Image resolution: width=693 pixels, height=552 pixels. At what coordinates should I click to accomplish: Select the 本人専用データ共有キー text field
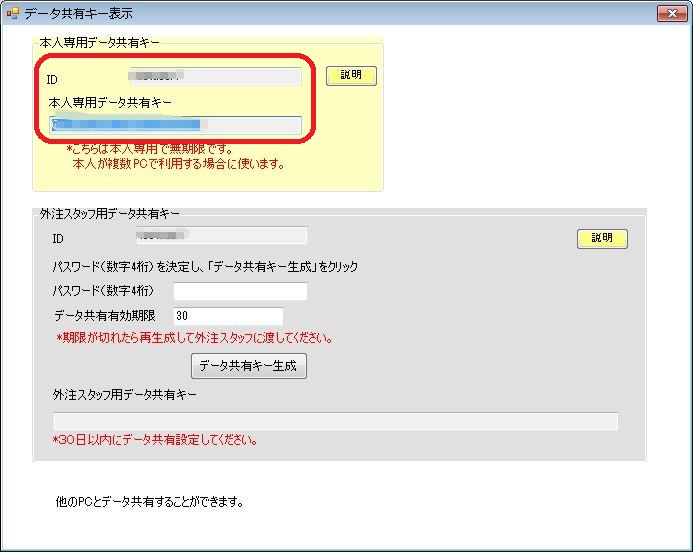[x=176, y=125]
